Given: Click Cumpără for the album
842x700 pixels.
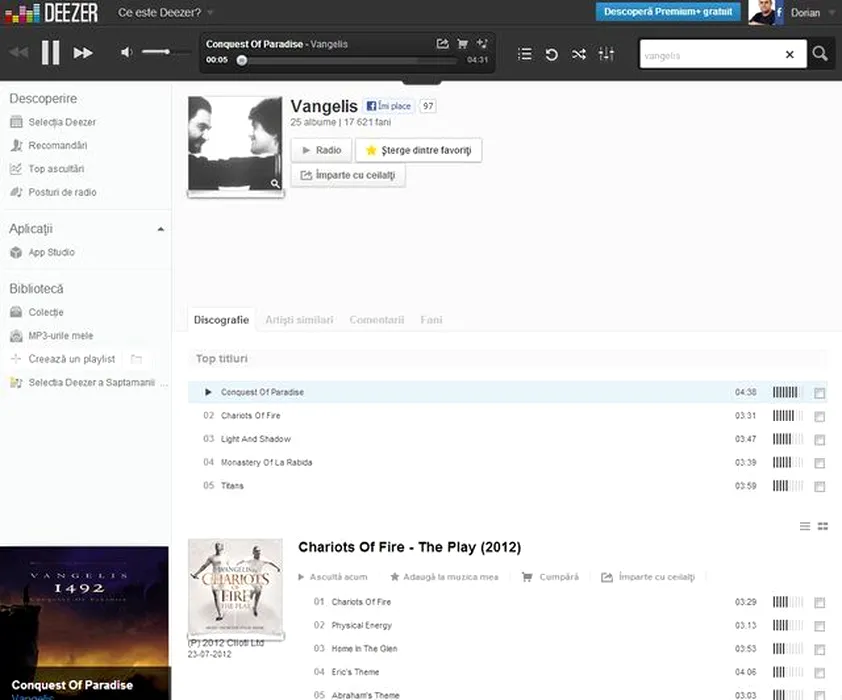Looking at the screenshot, I should tap(550, 577).
